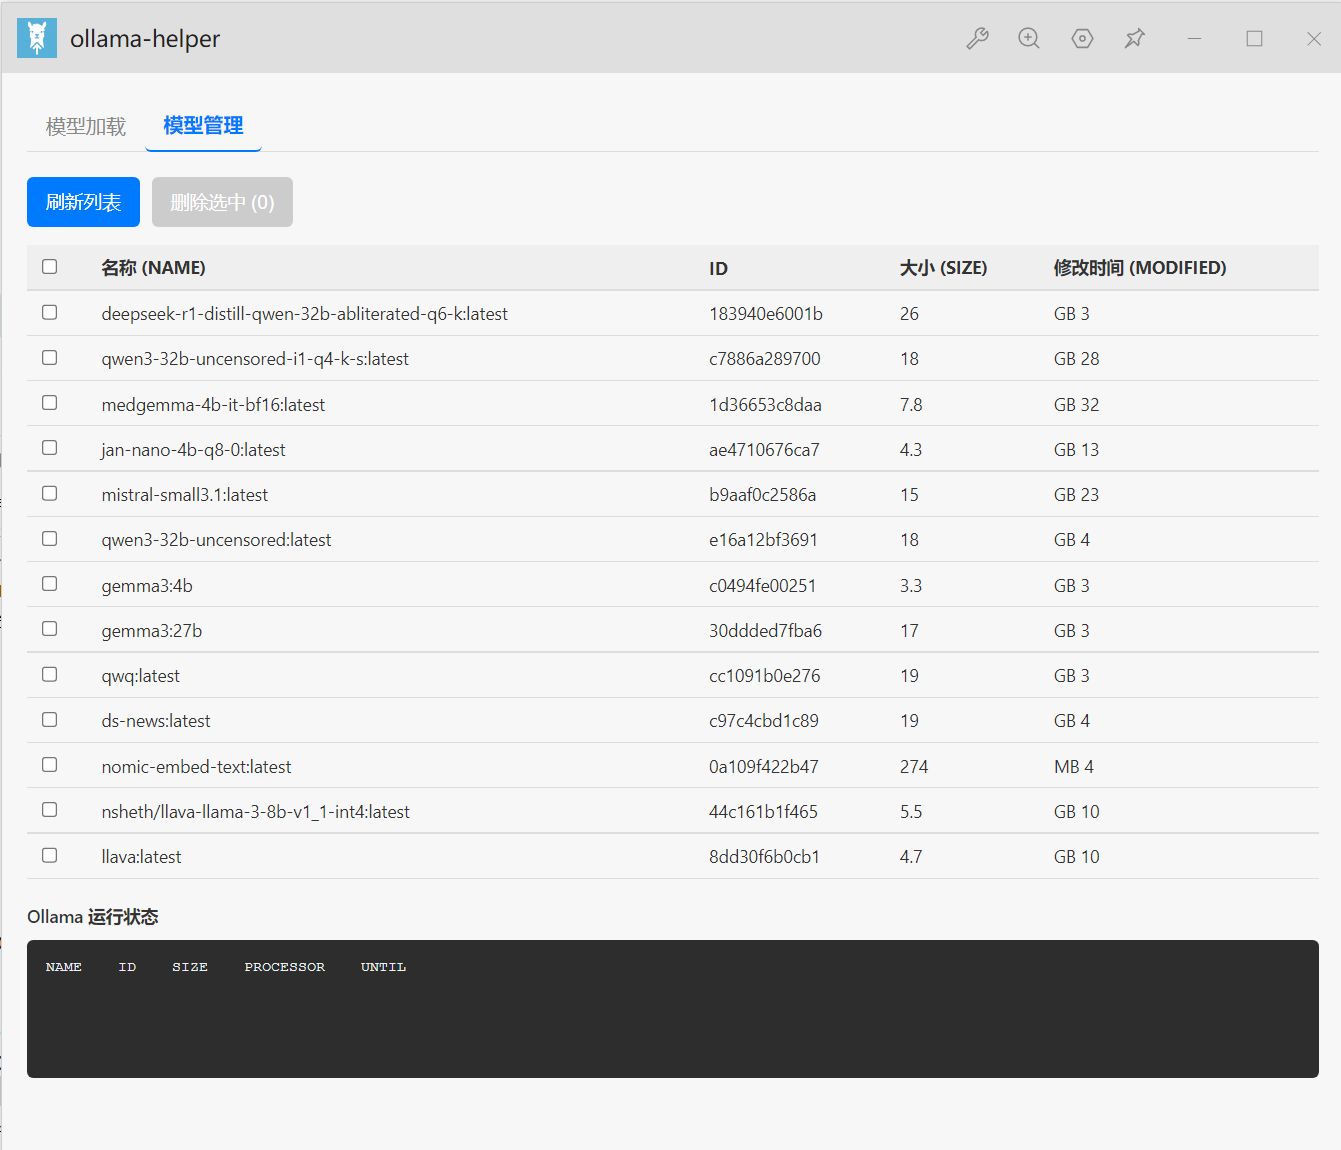Click PROCESSOR header in status console
The height and width of the screenshot is (1150, 1341).
[285, 967]
